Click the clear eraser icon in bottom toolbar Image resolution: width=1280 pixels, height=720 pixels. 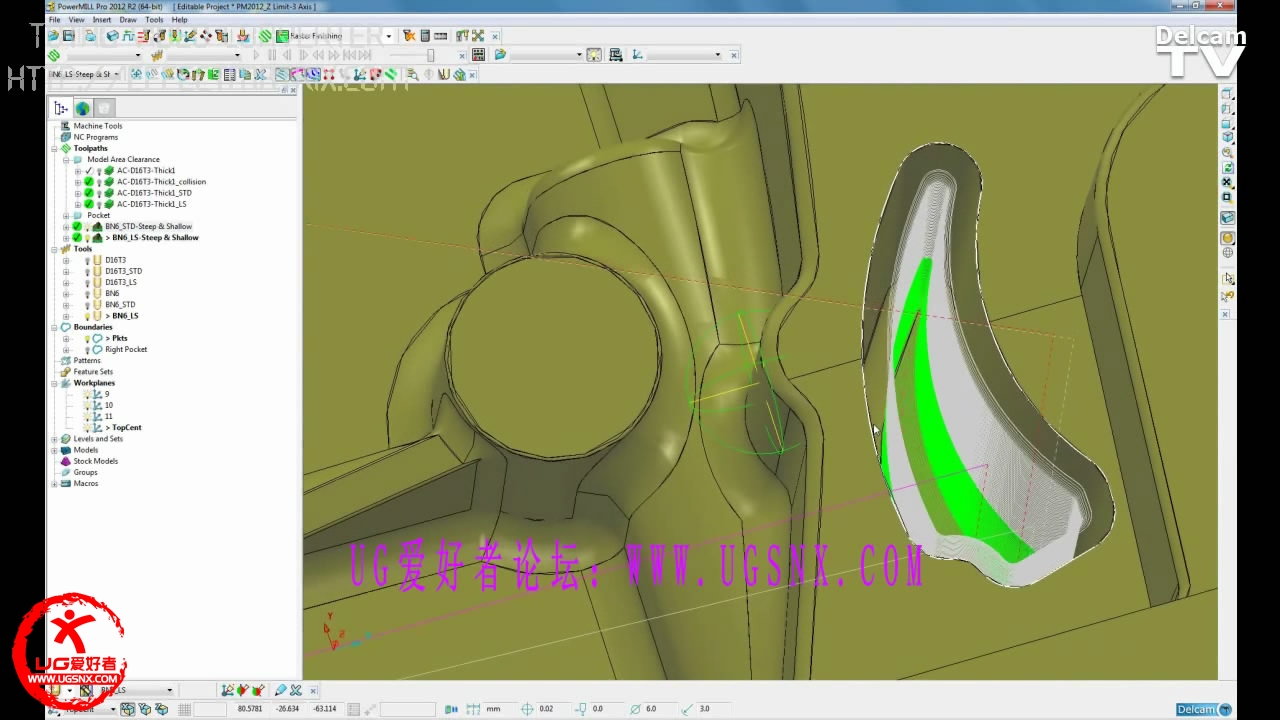(x=281, y=690)
